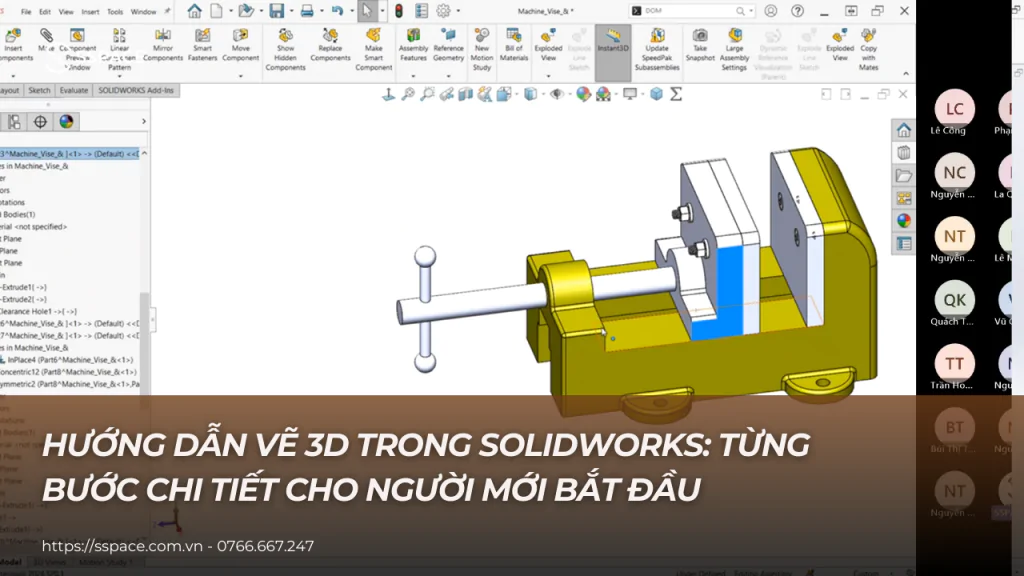1024x576 pixels.
Task: Click participant QK avatar
Action: (954, 300)
